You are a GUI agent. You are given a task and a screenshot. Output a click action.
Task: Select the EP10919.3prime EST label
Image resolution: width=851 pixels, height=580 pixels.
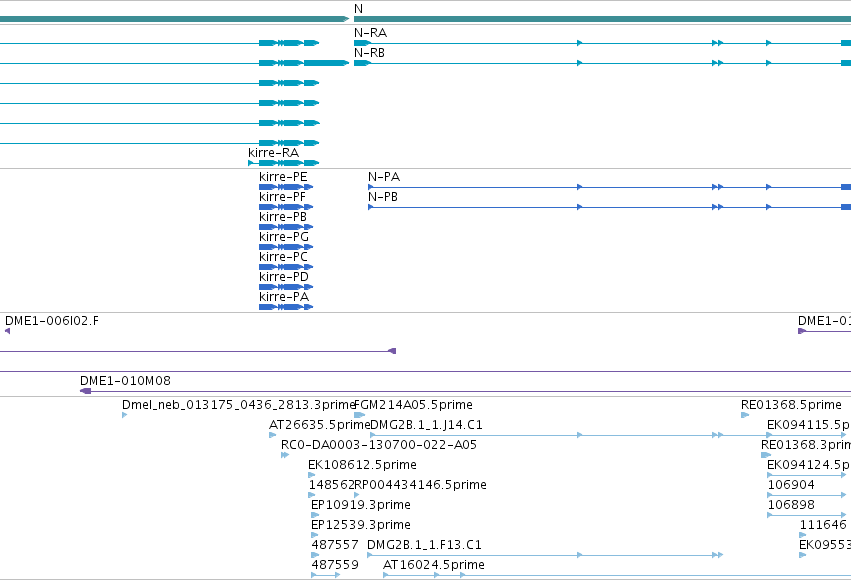(360, 505)
